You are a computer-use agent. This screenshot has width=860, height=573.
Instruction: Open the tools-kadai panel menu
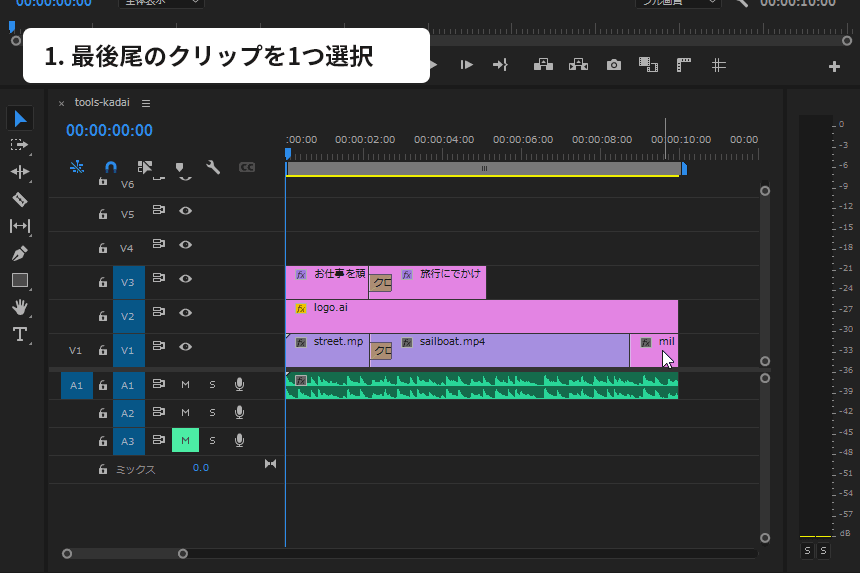click(x=146, y=103)
